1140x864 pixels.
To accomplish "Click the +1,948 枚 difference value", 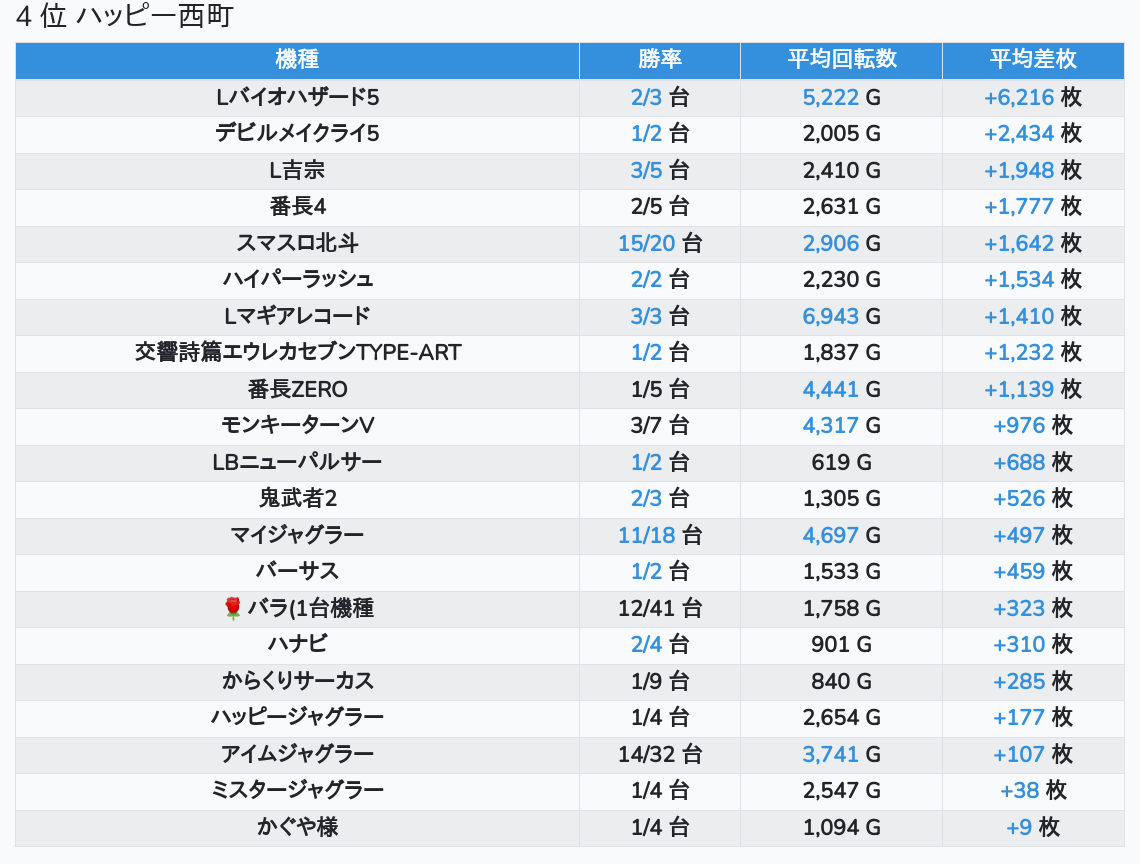I will (1032, 170).
